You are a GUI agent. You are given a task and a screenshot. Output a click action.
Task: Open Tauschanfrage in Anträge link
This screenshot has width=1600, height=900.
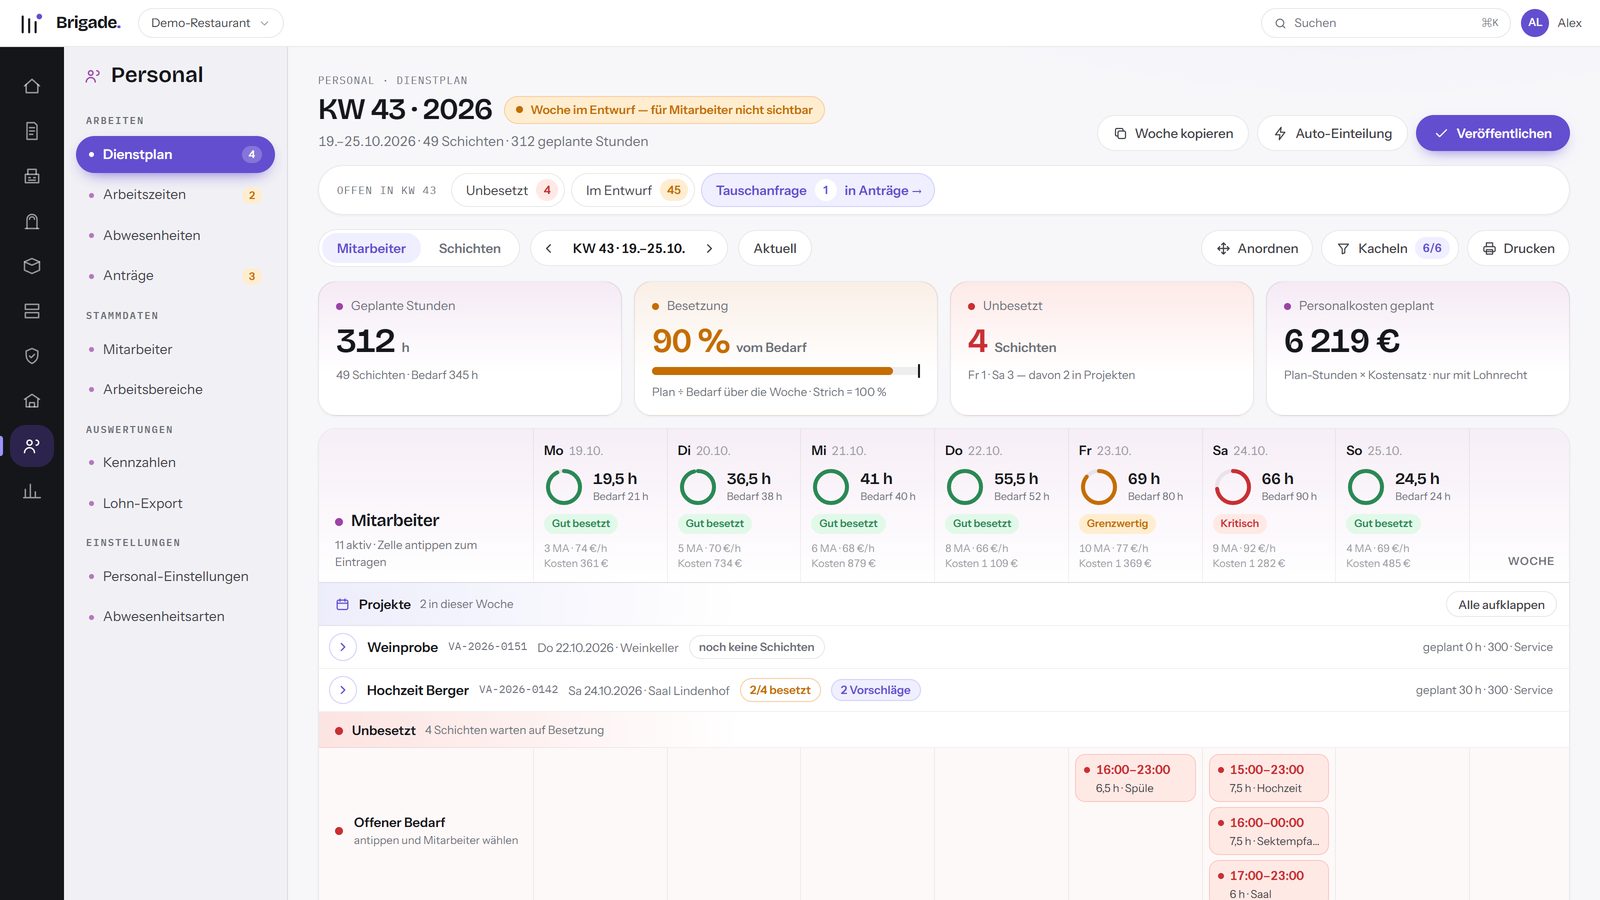coord(818,190)
